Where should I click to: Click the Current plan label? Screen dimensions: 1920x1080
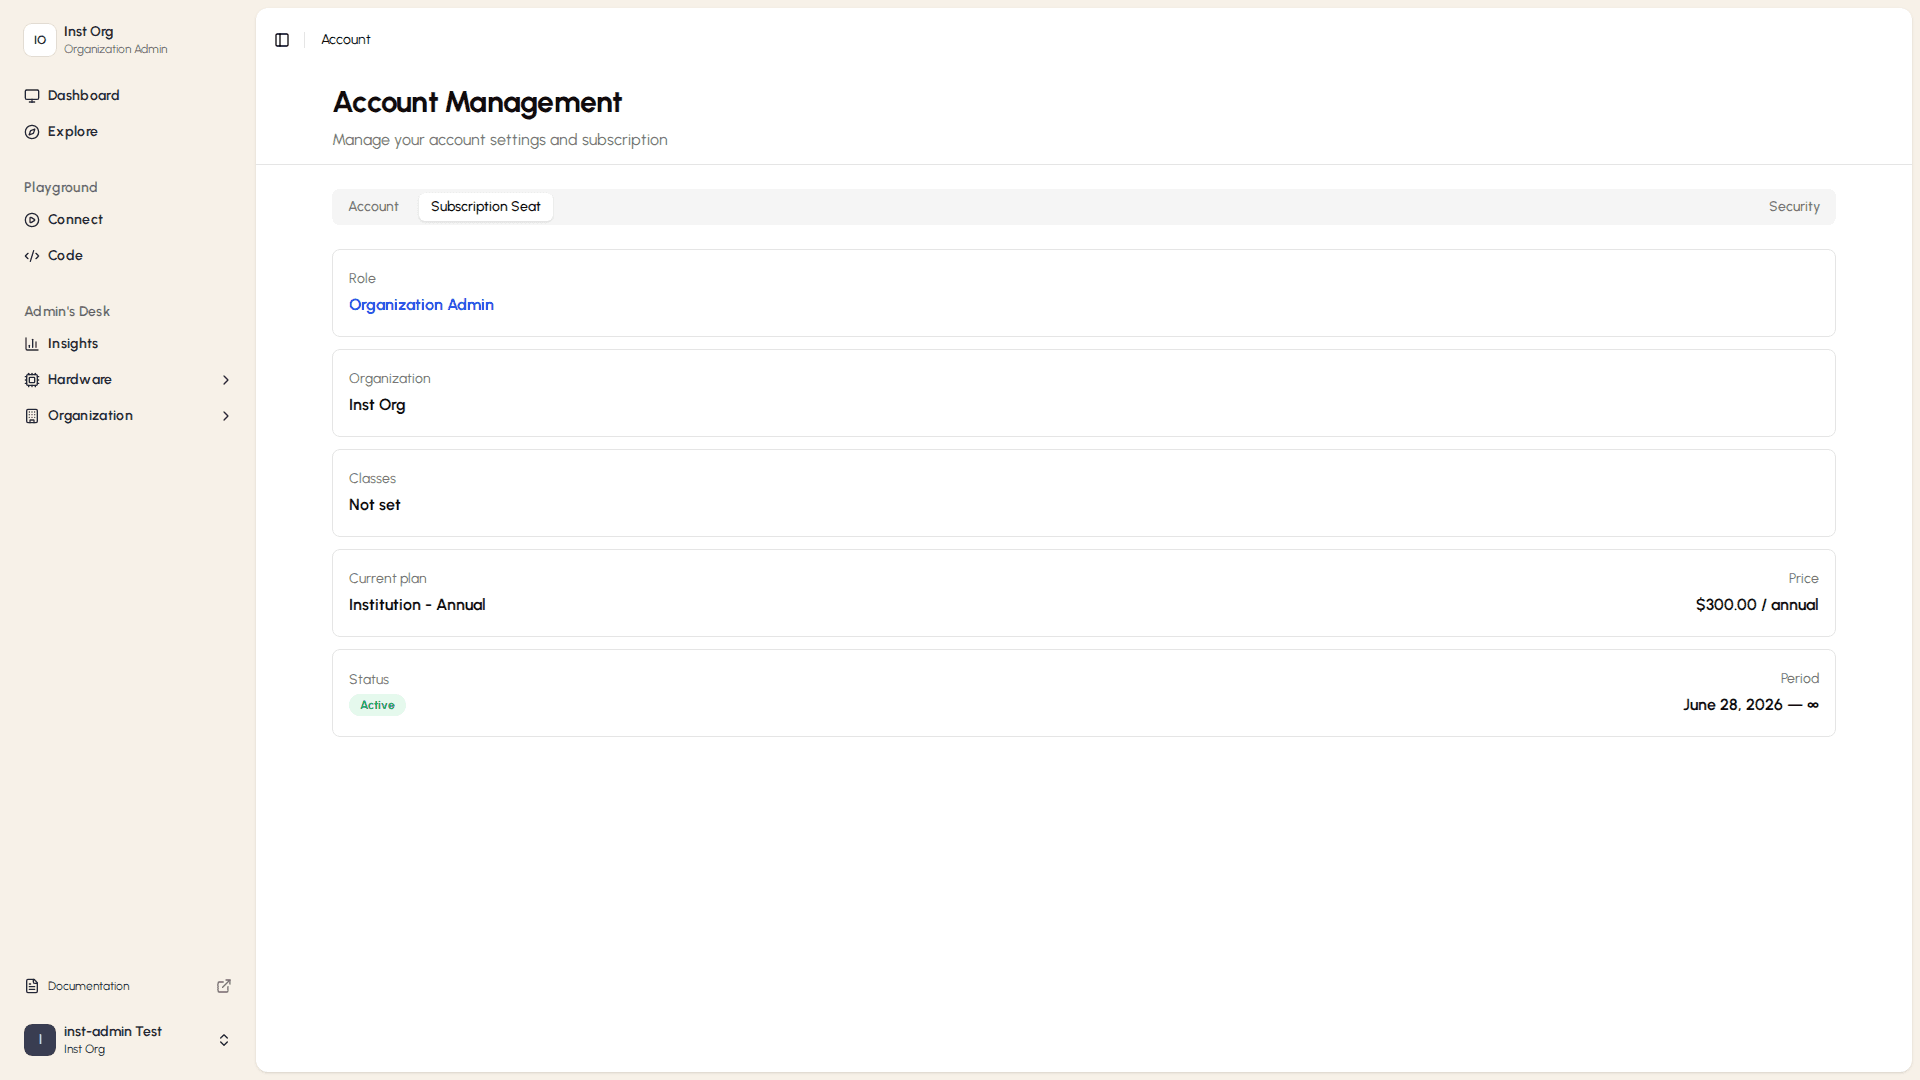388,579
